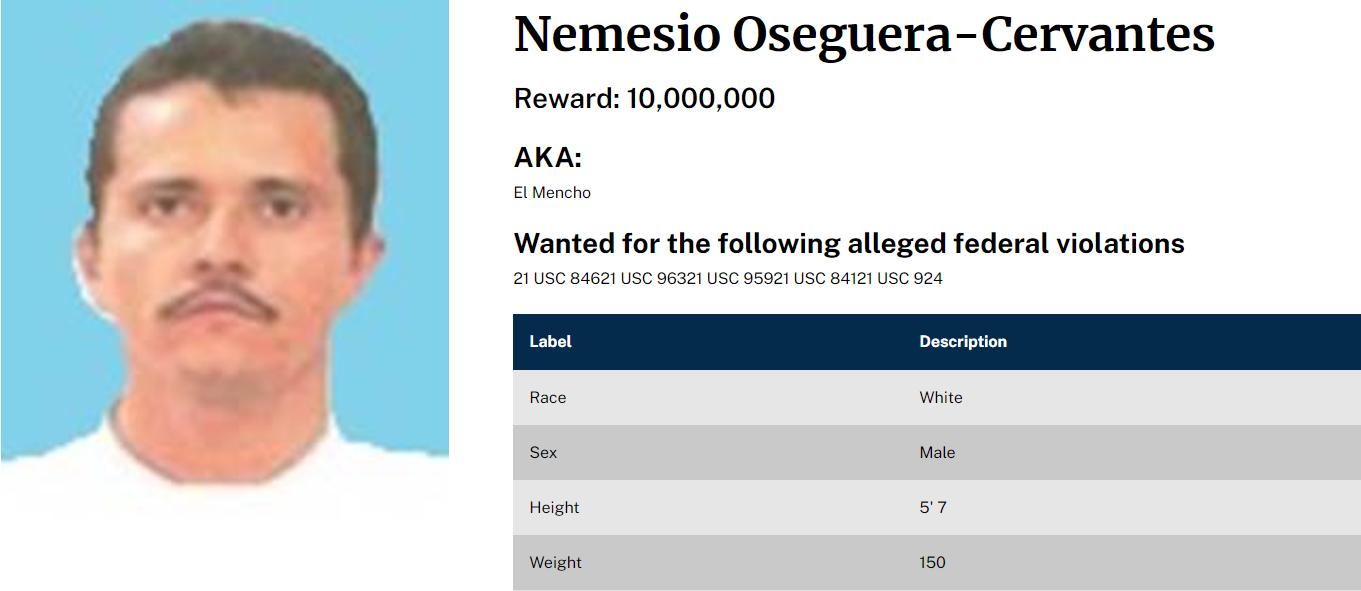Click the 150 weight value
The width and height of the screenshot is (1361, 591).
point(932,563)
